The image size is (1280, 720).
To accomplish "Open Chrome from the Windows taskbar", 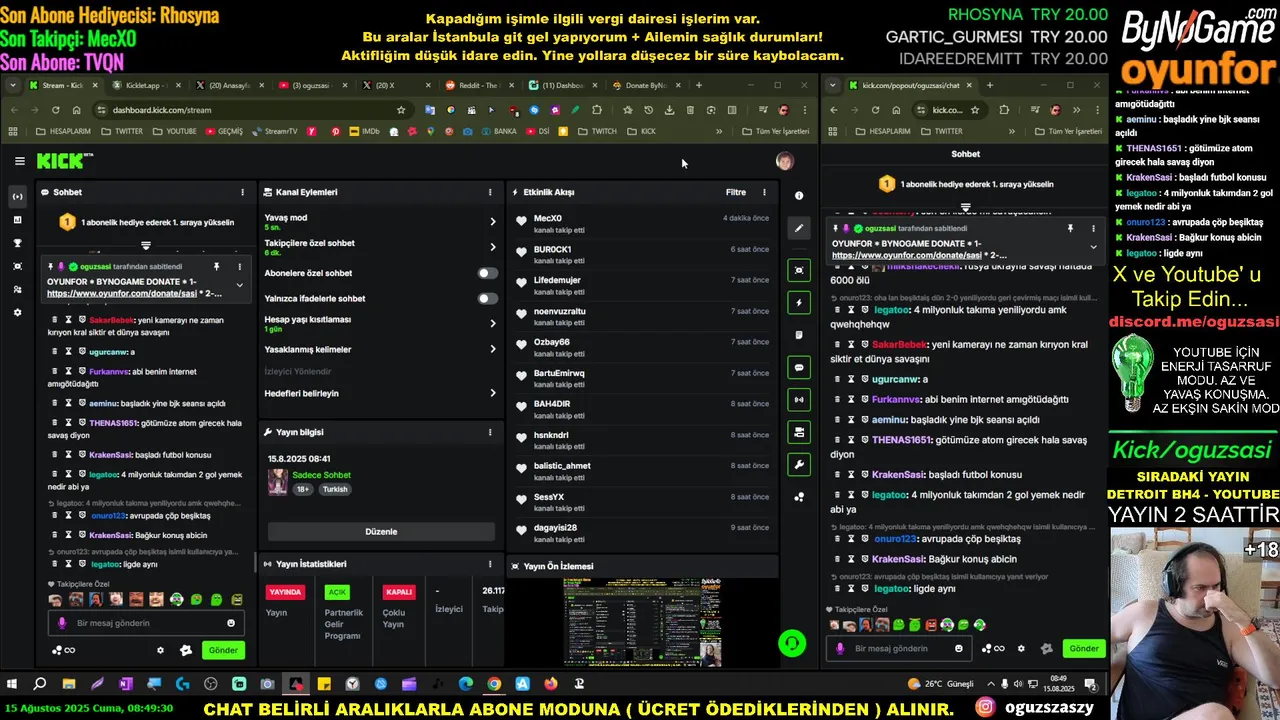I will (x=494, y=684).
